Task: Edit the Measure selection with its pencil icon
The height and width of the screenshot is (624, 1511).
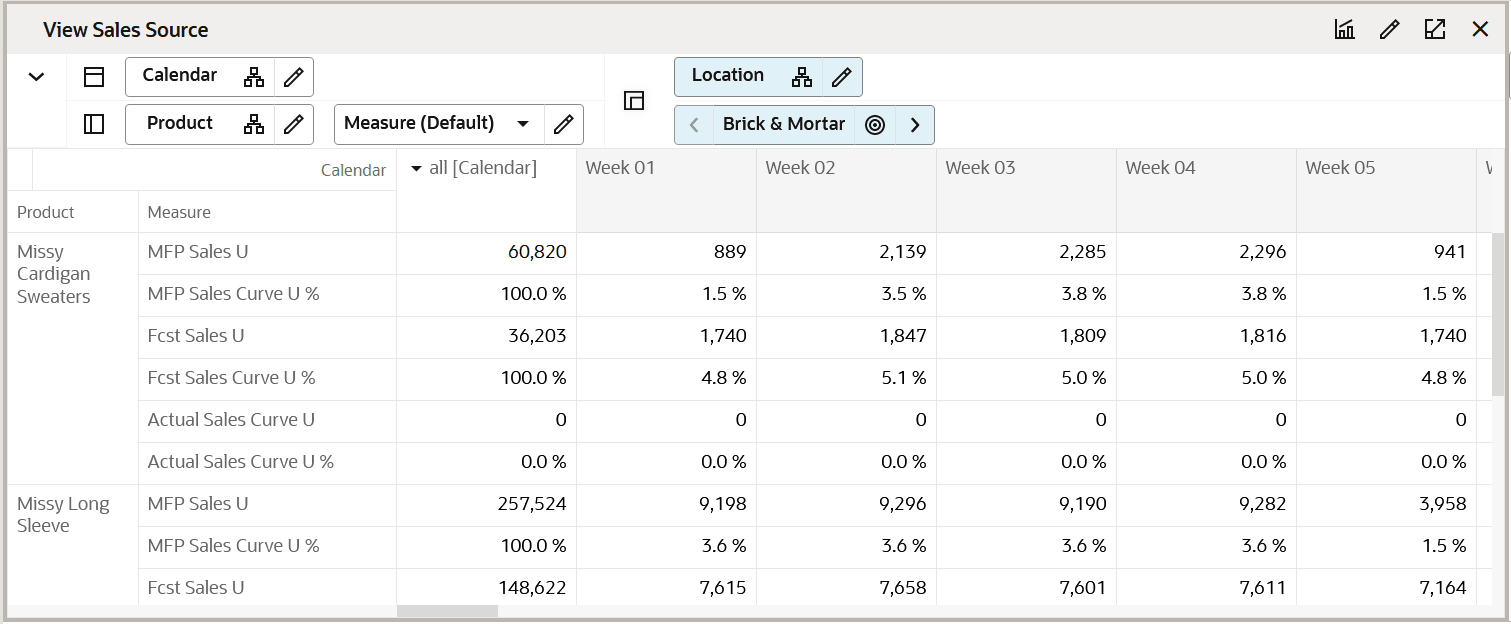Action: coord(563,124)
